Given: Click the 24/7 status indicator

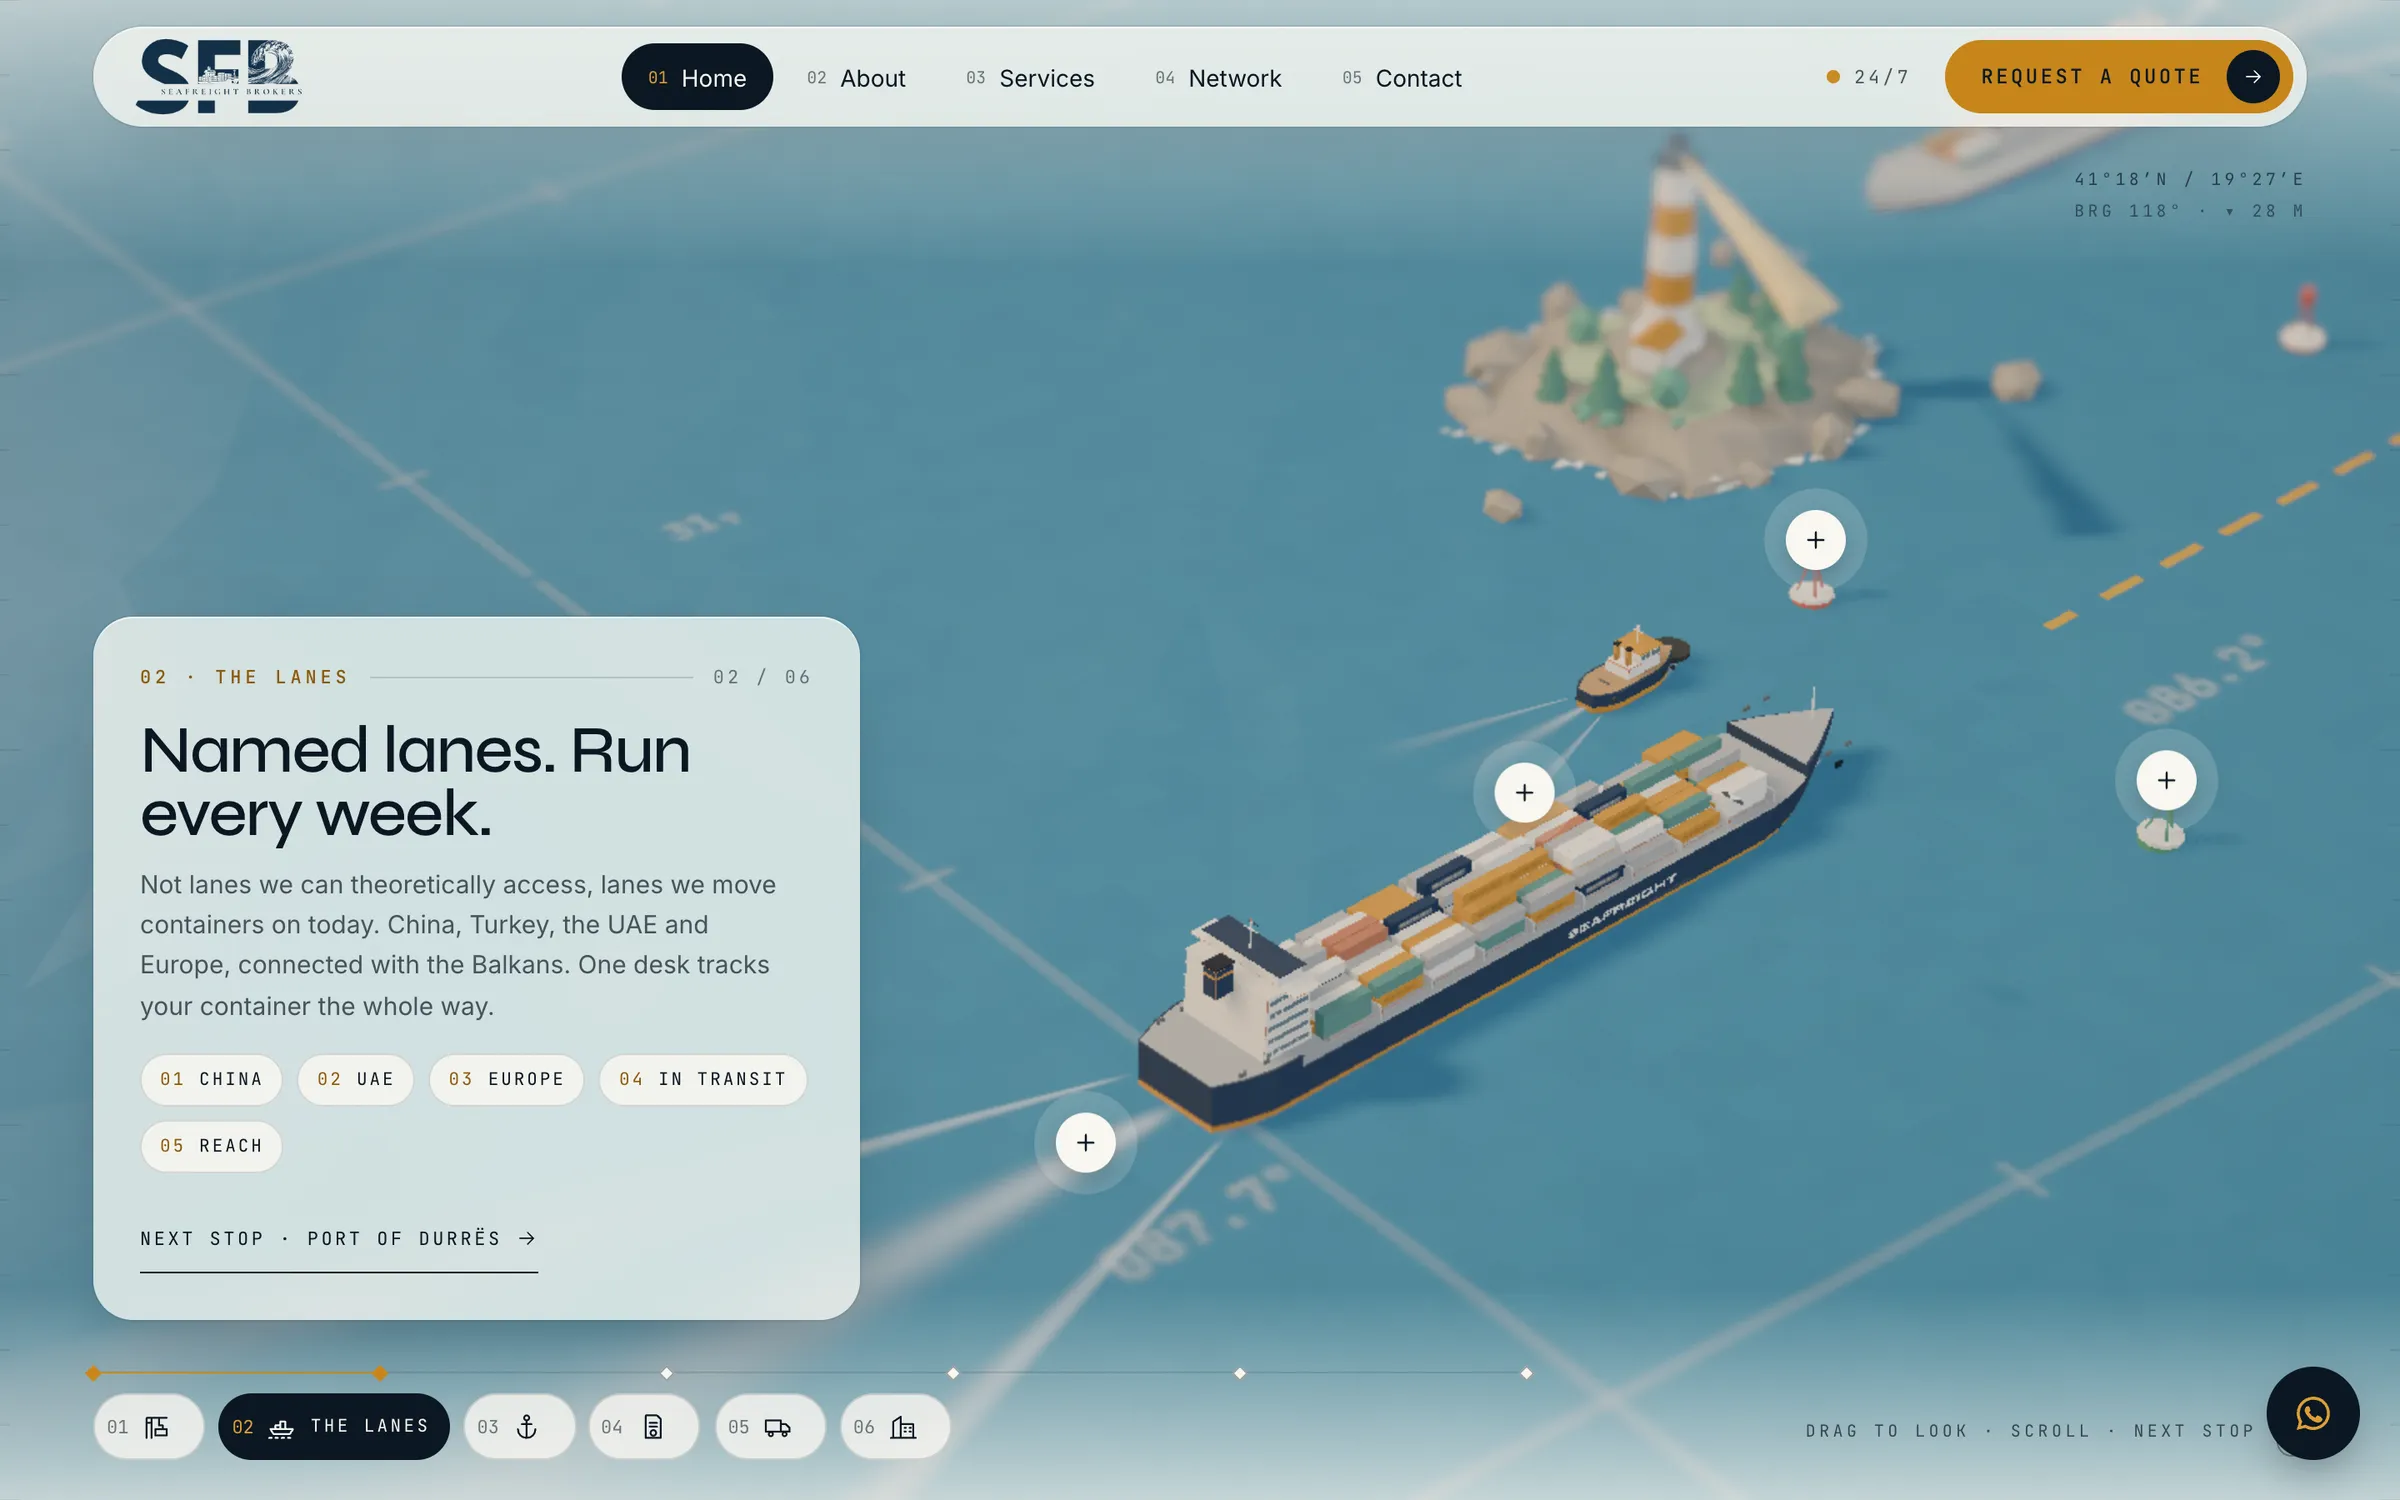Looking at the screenshot, I should pyautogui.click(x=1868, y=77).
